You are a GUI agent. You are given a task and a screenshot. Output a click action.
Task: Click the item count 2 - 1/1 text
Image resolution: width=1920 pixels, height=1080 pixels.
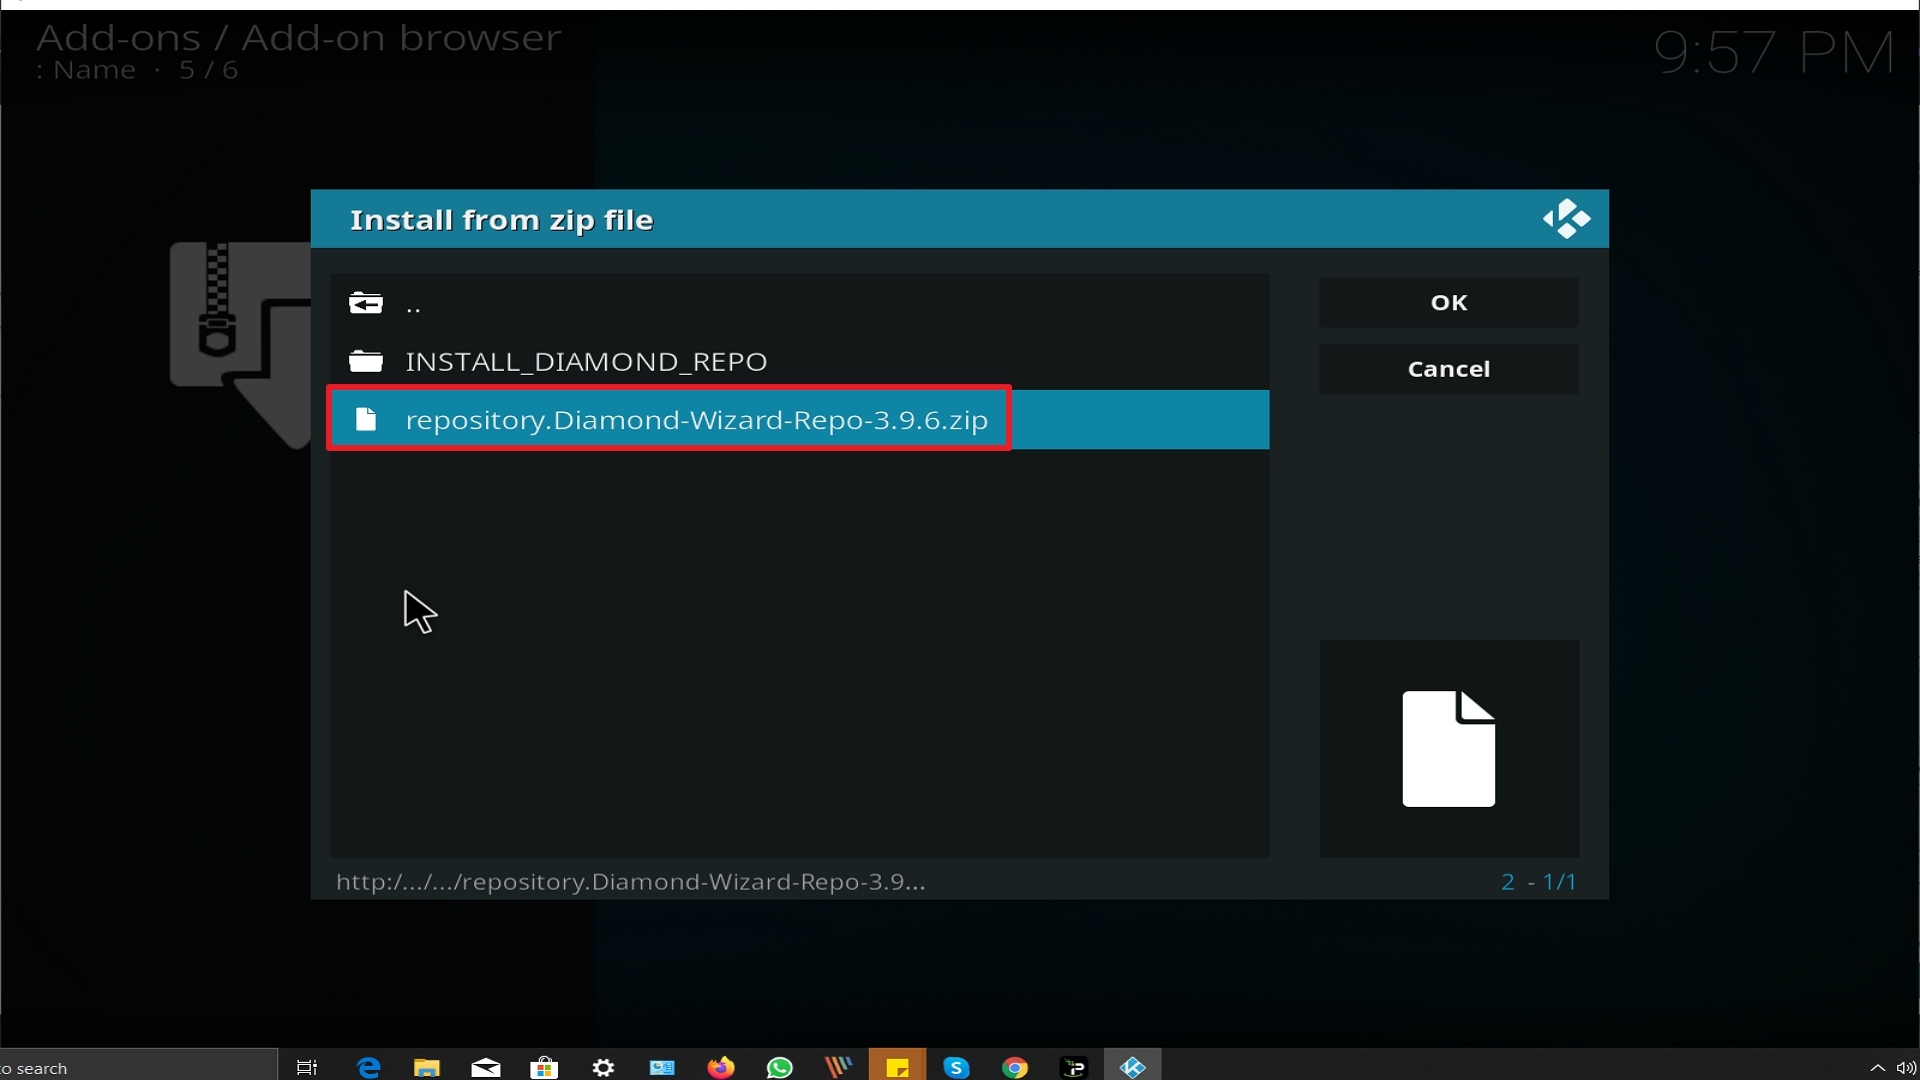(x=1538, y=882)
